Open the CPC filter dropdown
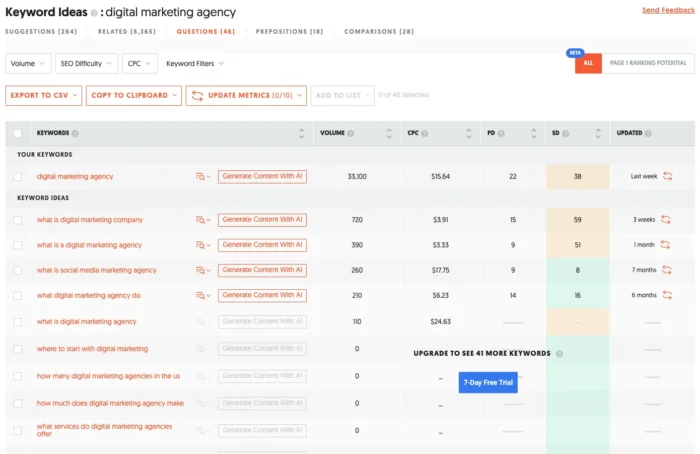Screen dimensions: 700x454 point(140,63)
